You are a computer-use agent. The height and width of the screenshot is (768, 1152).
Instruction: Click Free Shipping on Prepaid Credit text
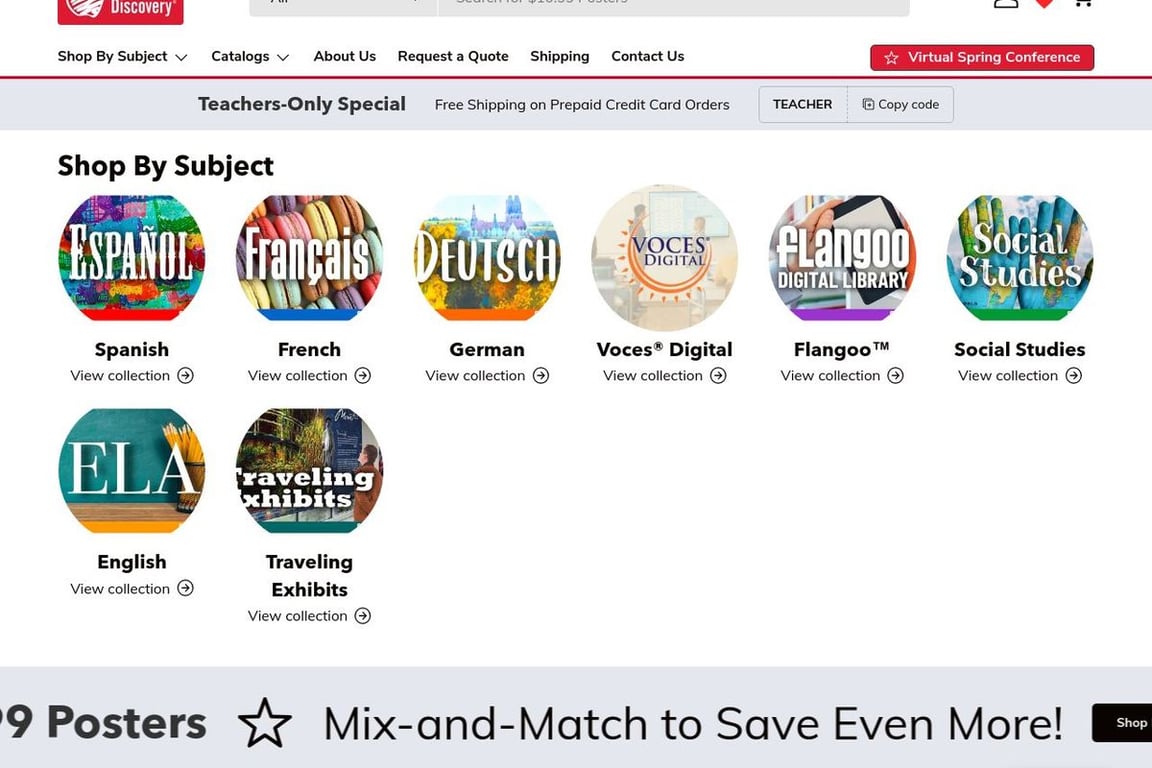click(582, 105)
